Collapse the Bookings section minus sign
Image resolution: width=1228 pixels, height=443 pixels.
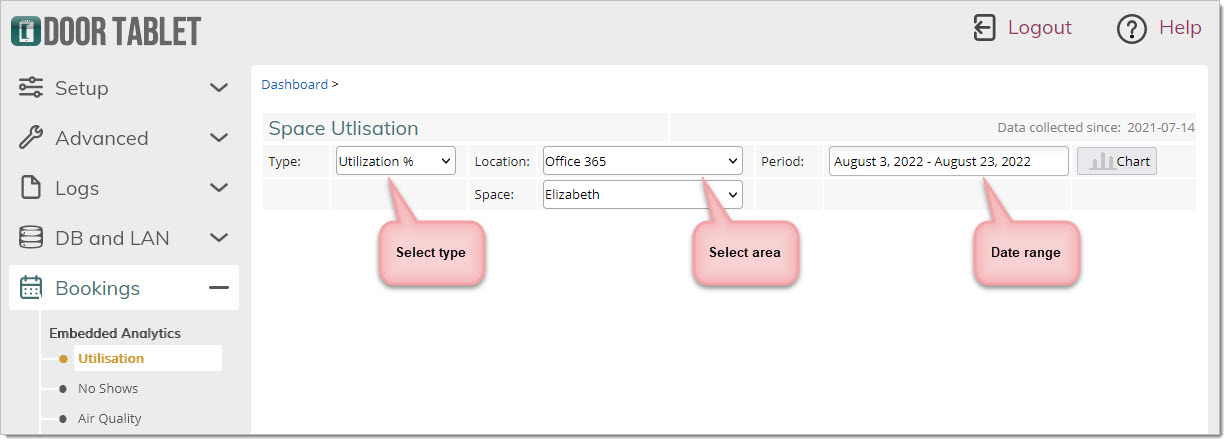pyautogui.click(x=219, y=288)
